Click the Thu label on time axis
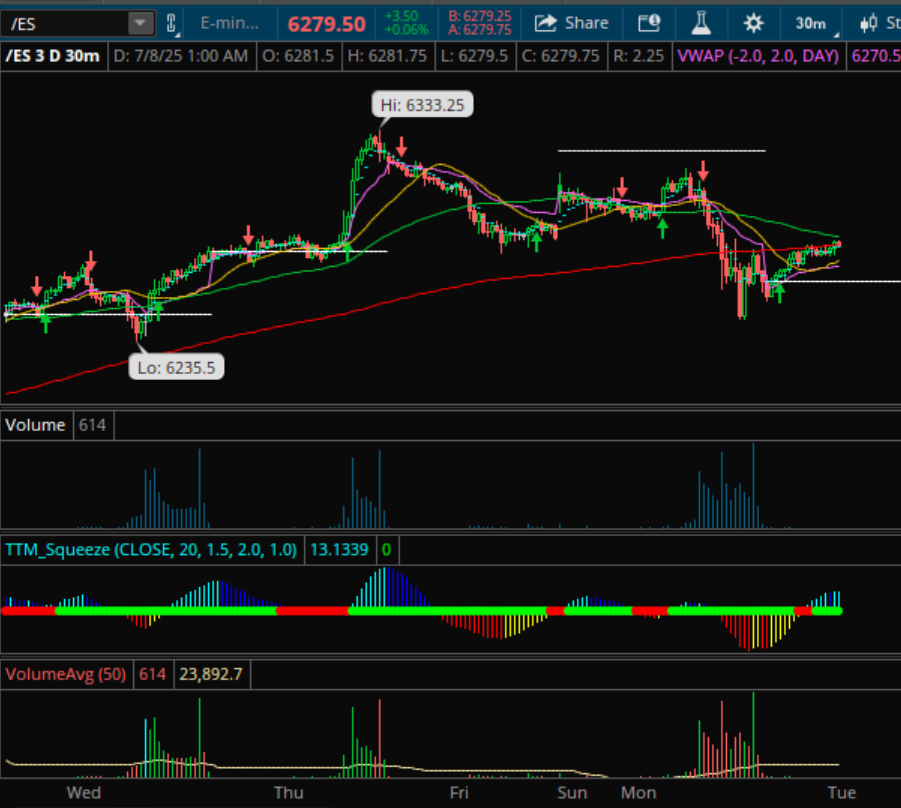Image resolution: width=901 pixels, height=808 pixels. pyautogui.click(x=288, y=793)
